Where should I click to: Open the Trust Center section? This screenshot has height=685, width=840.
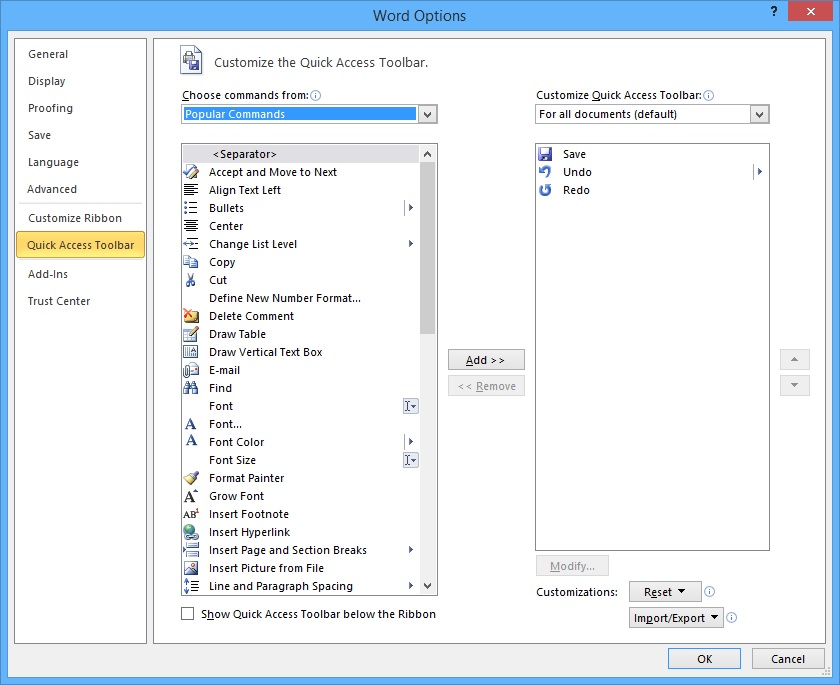click(x=58, y=301)
